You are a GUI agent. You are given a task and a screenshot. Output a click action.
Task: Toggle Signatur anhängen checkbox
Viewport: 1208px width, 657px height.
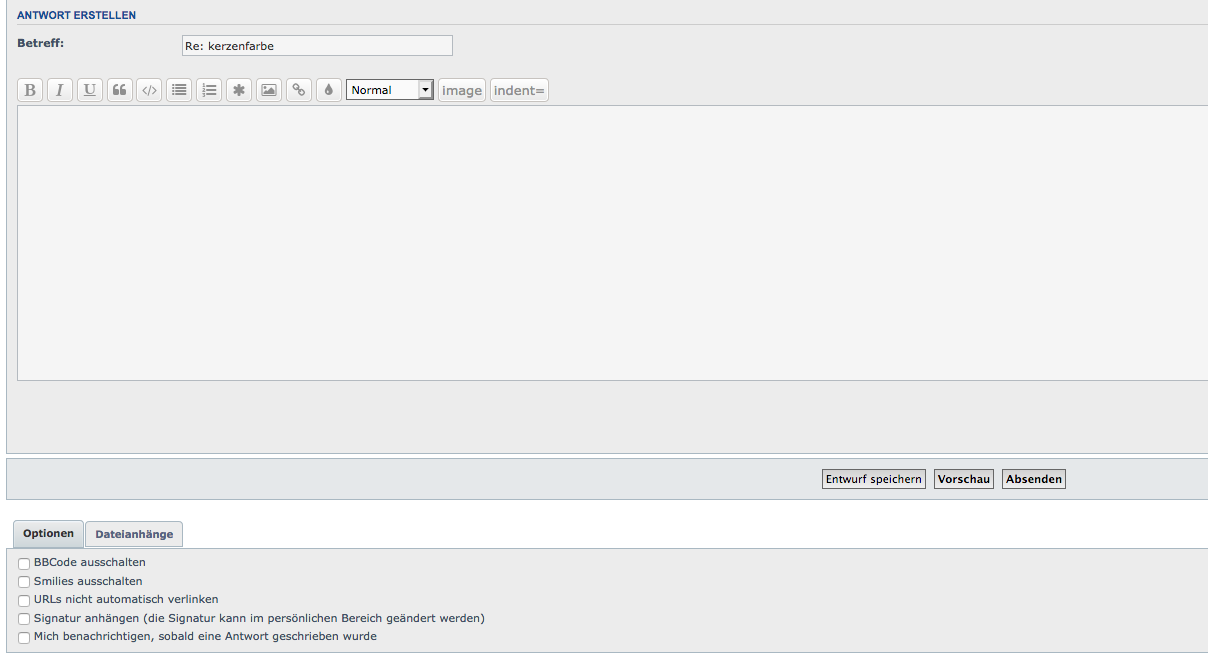24,620
